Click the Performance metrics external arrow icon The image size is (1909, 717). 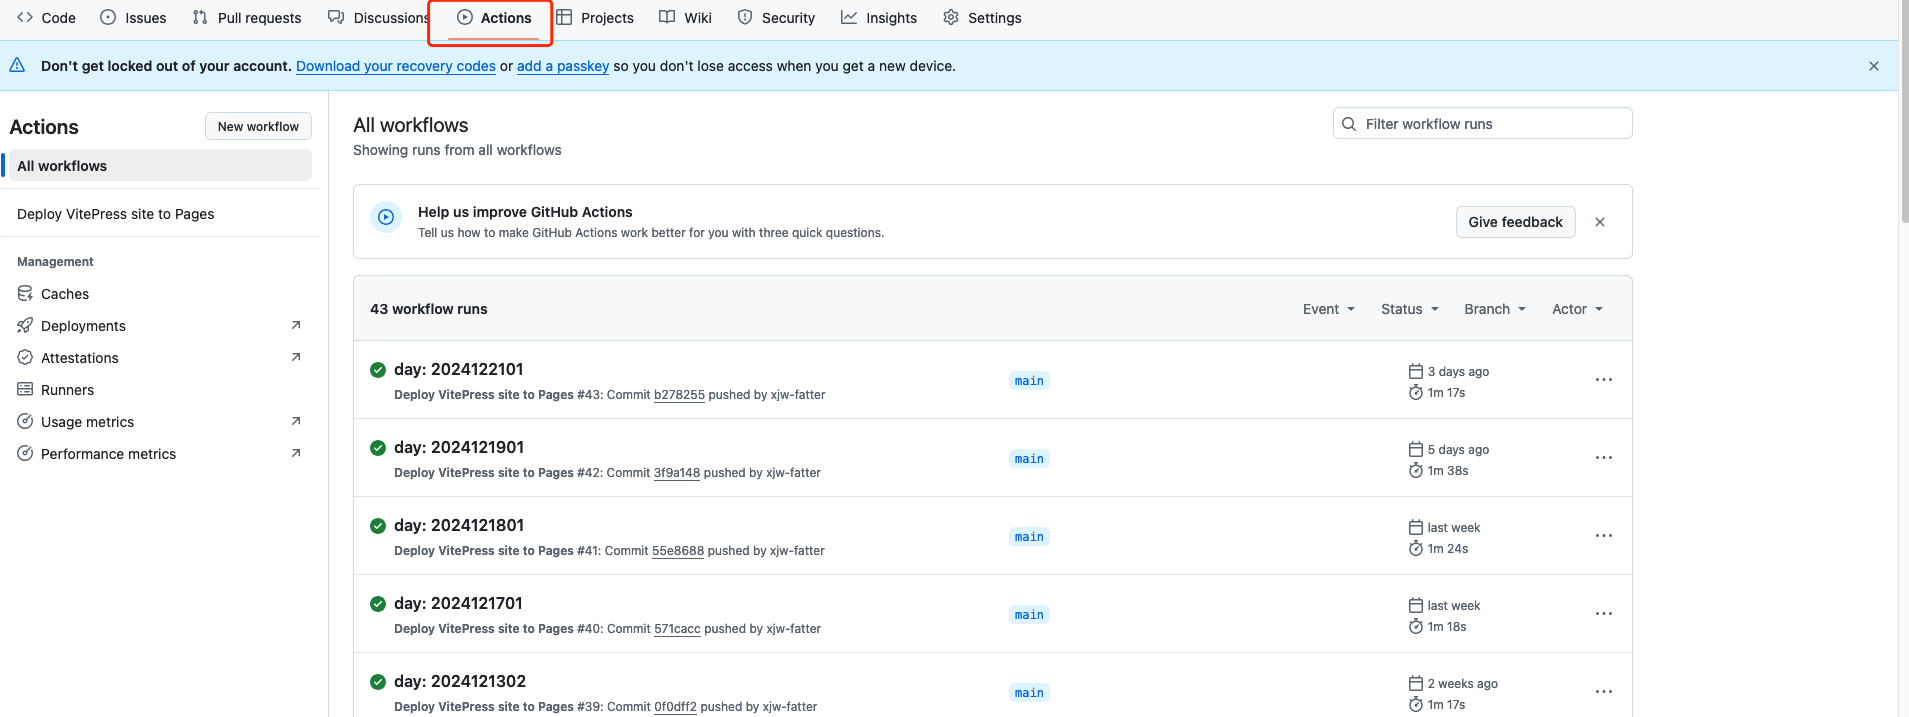pyautogui.click(x=296, y=454)
